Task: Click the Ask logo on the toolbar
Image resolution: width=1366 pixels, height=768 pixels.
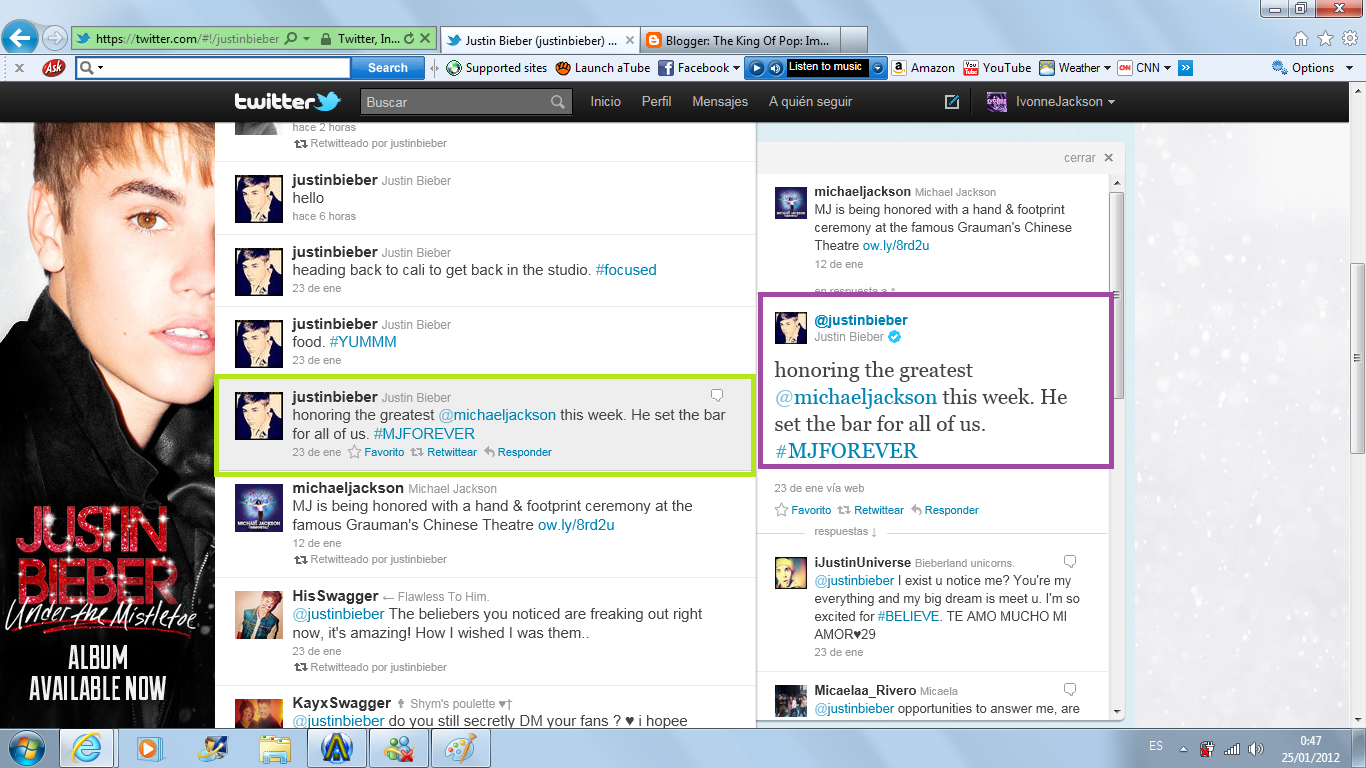Action: 54,68
